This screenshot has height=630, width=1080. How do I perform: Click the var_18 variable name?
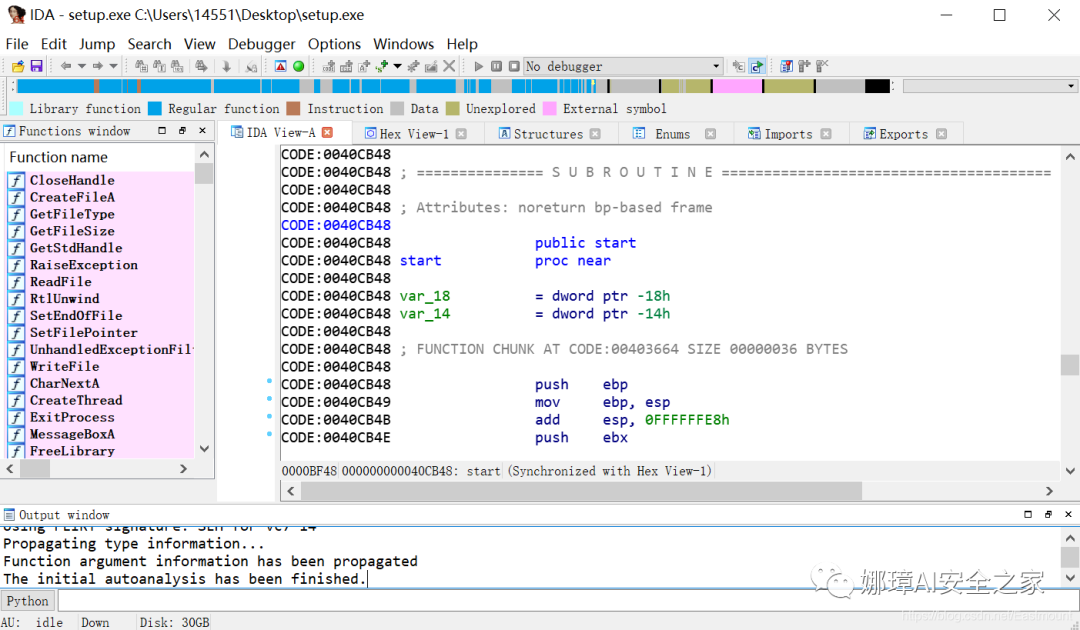(x=424, y=296)
